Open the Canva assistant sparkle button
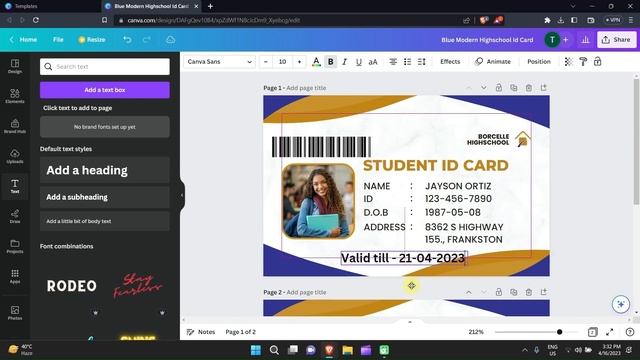The height and width of the screenshot is (360, 640). coord(621,304)
